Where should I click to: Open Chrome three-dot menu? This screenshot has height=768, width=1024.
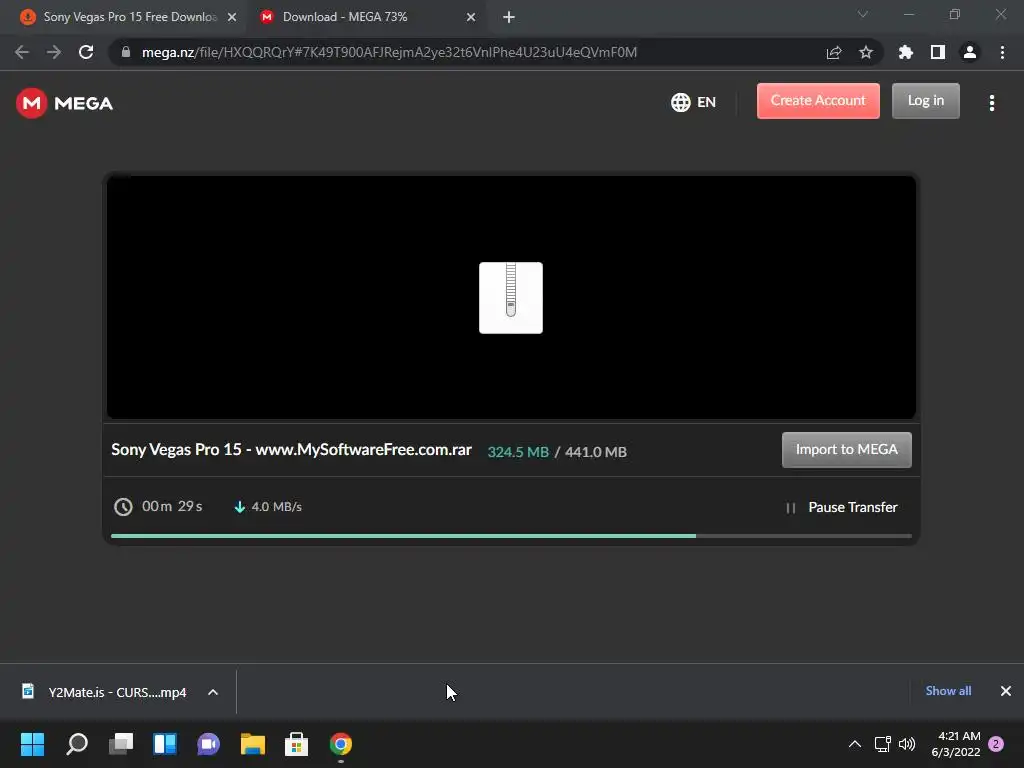pos(1002,52)
